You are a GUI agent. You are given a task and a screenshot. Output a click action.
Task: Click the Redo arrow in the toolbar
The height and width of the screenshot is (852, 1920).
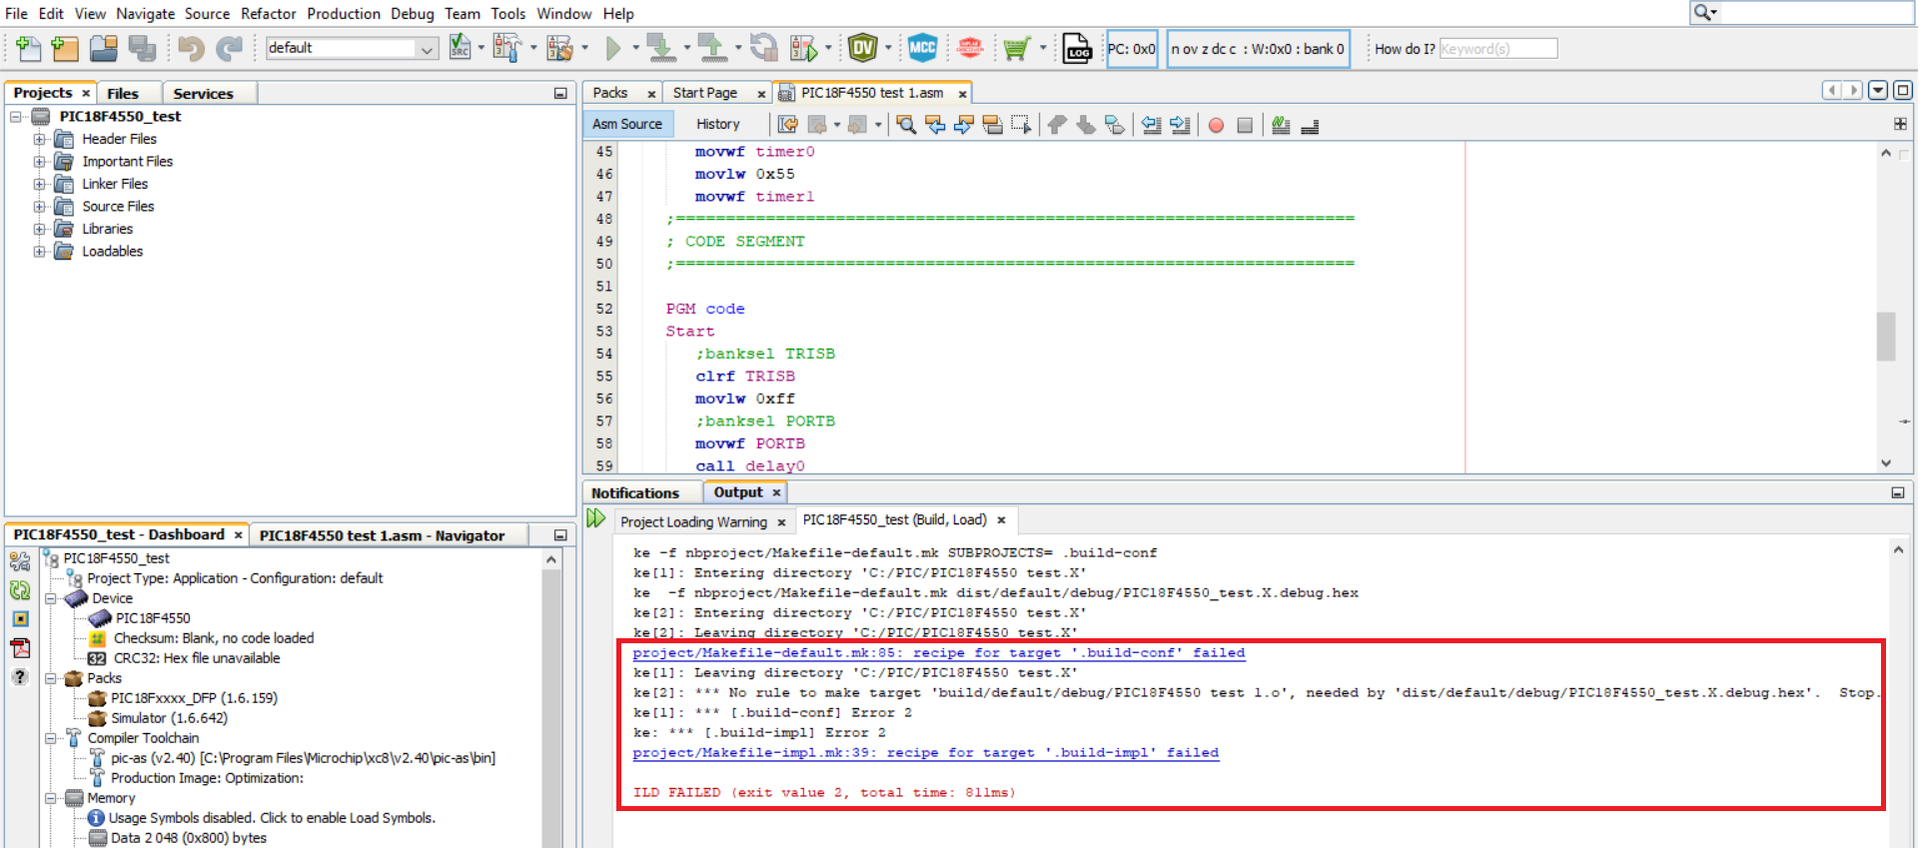coord(230,47)
